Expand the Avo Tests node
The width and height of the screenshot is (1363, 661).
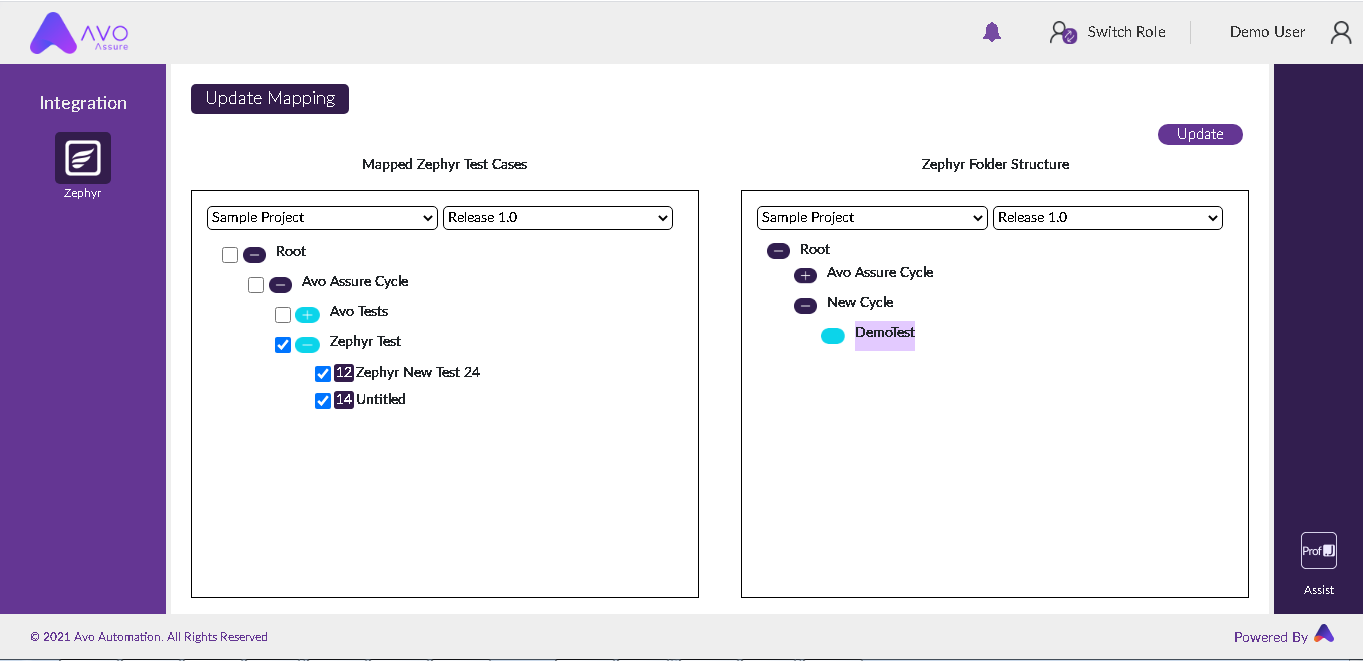click(307, 315)
